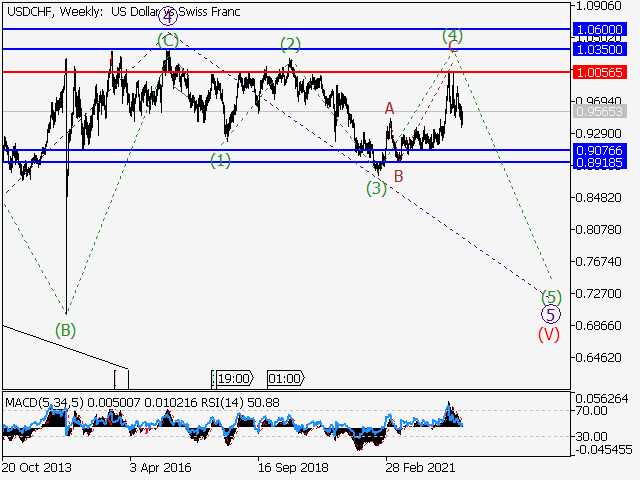The image size is (640, 480).
Task: Click the 0.80780 price axis value
Action: (598, 229)
